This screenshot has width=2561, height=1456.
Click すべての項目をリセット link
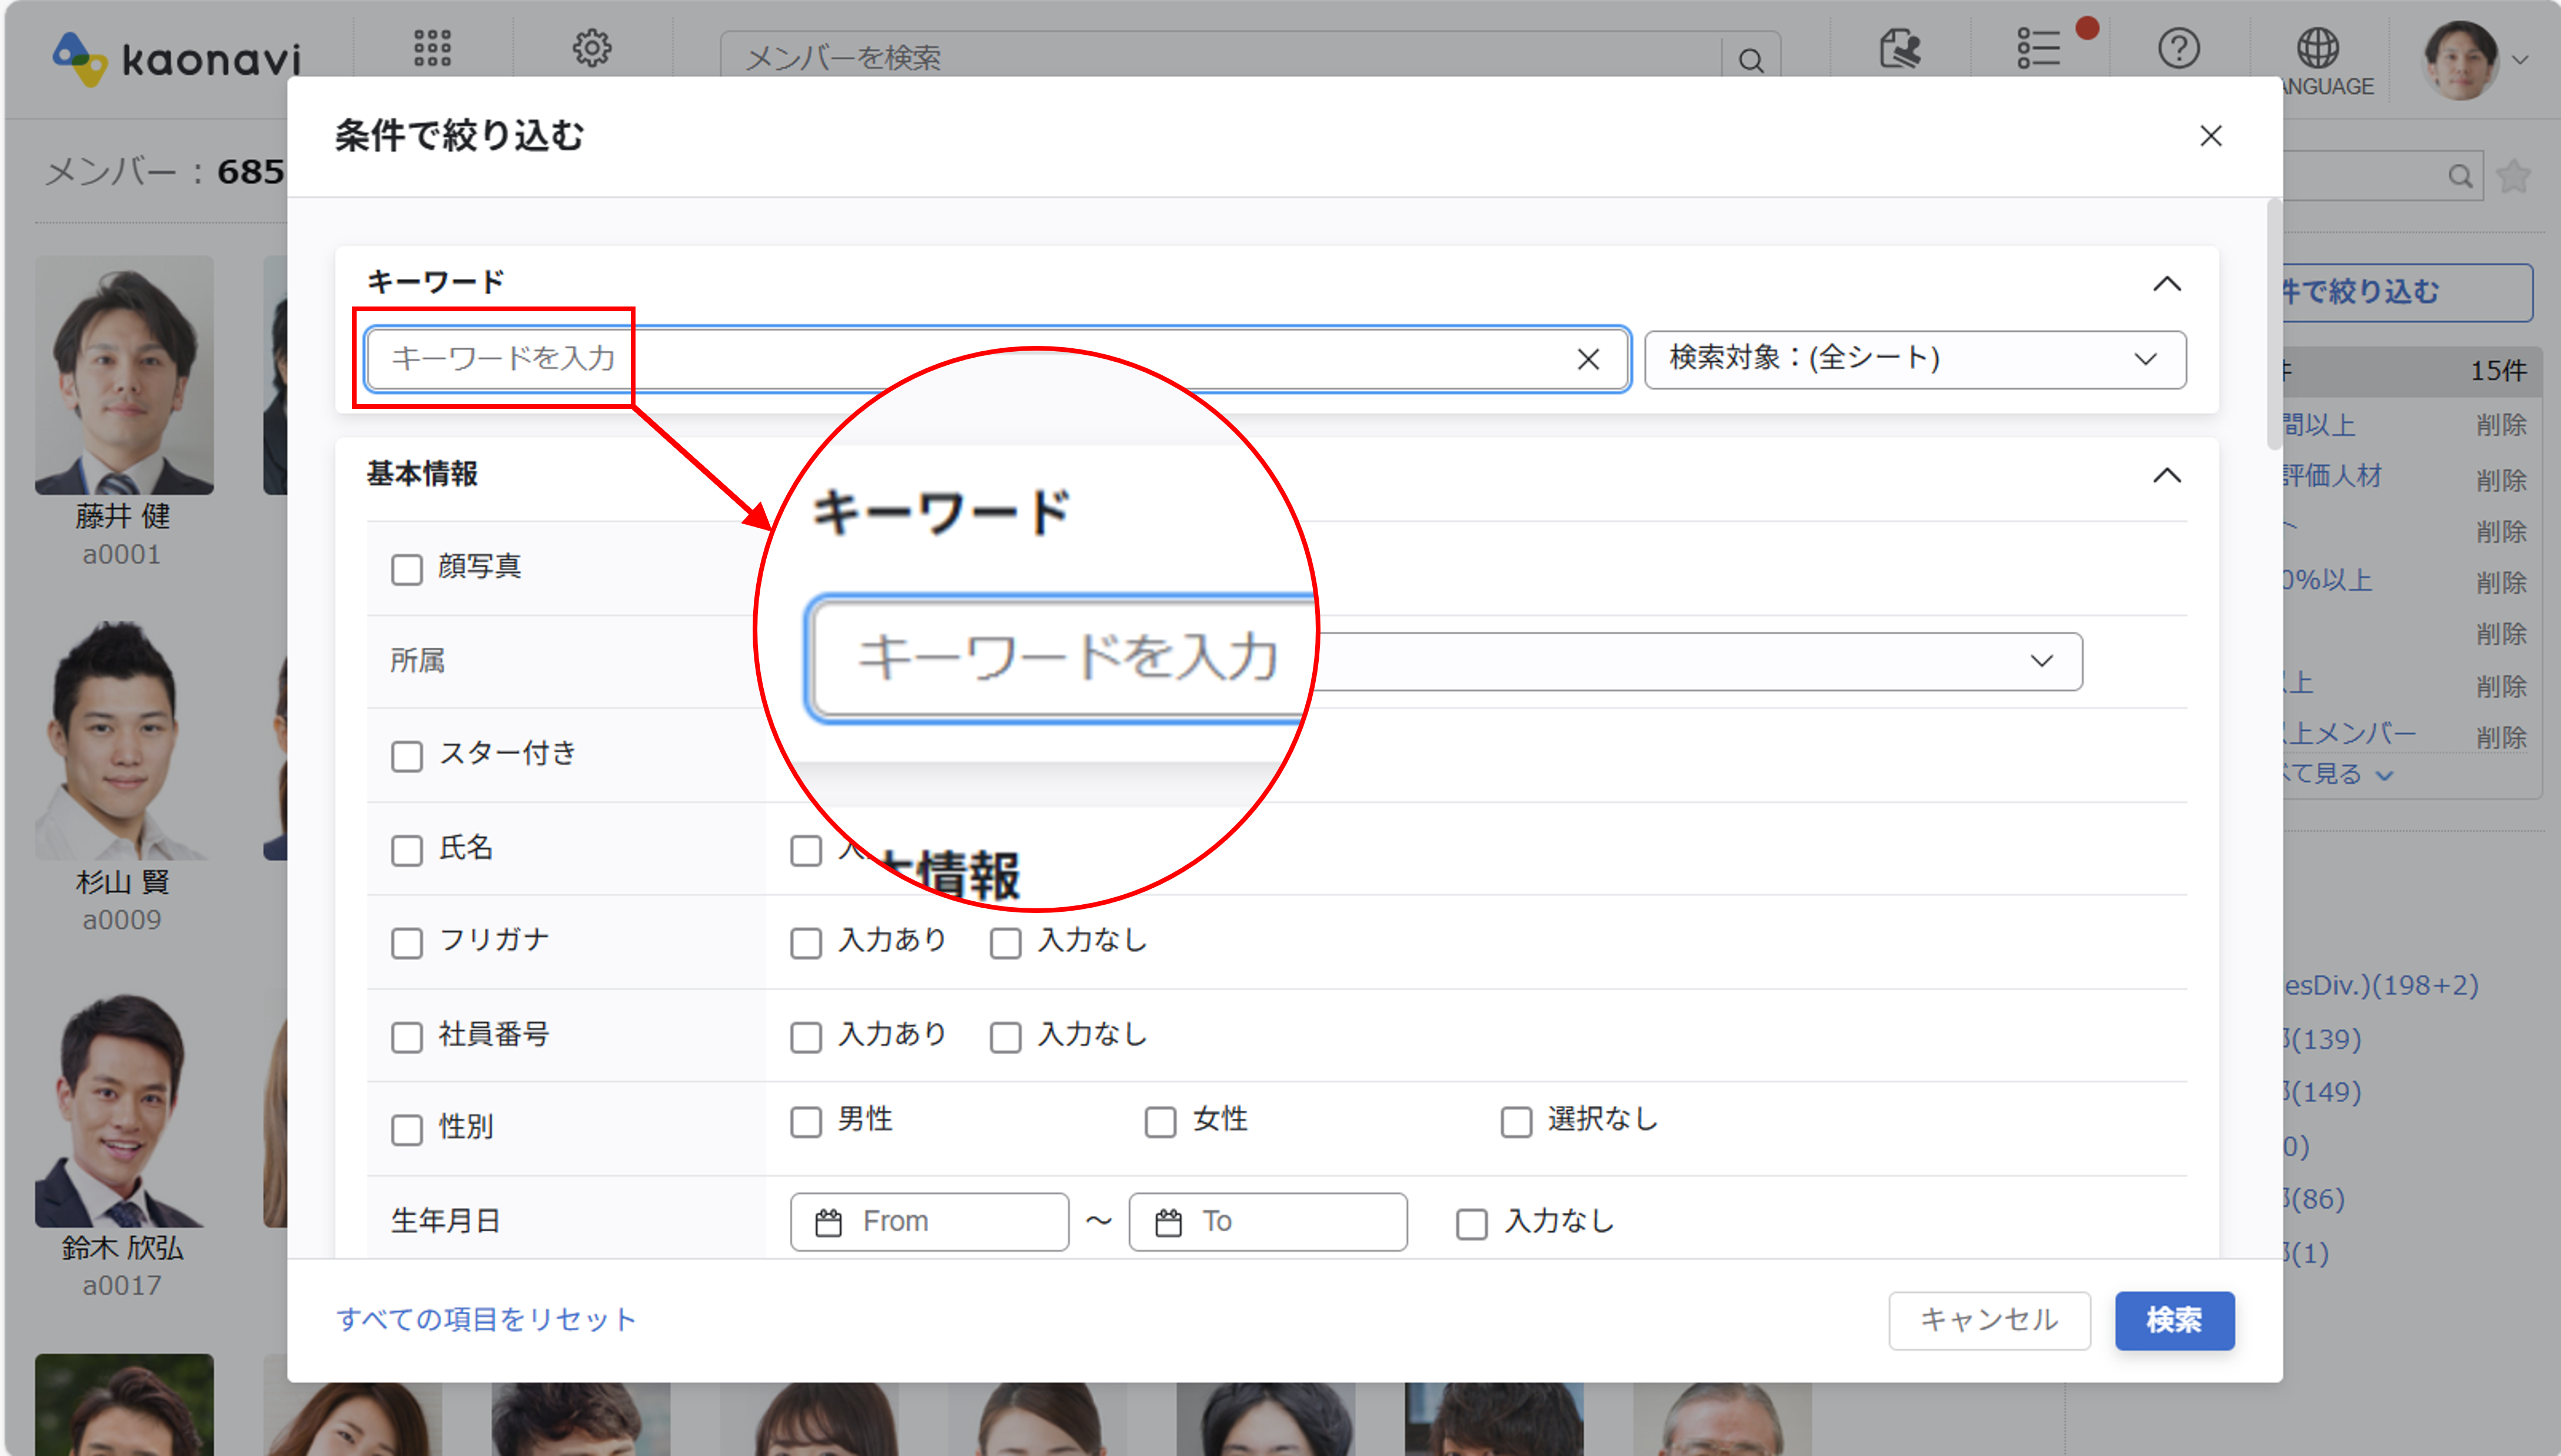point(486,1320)
